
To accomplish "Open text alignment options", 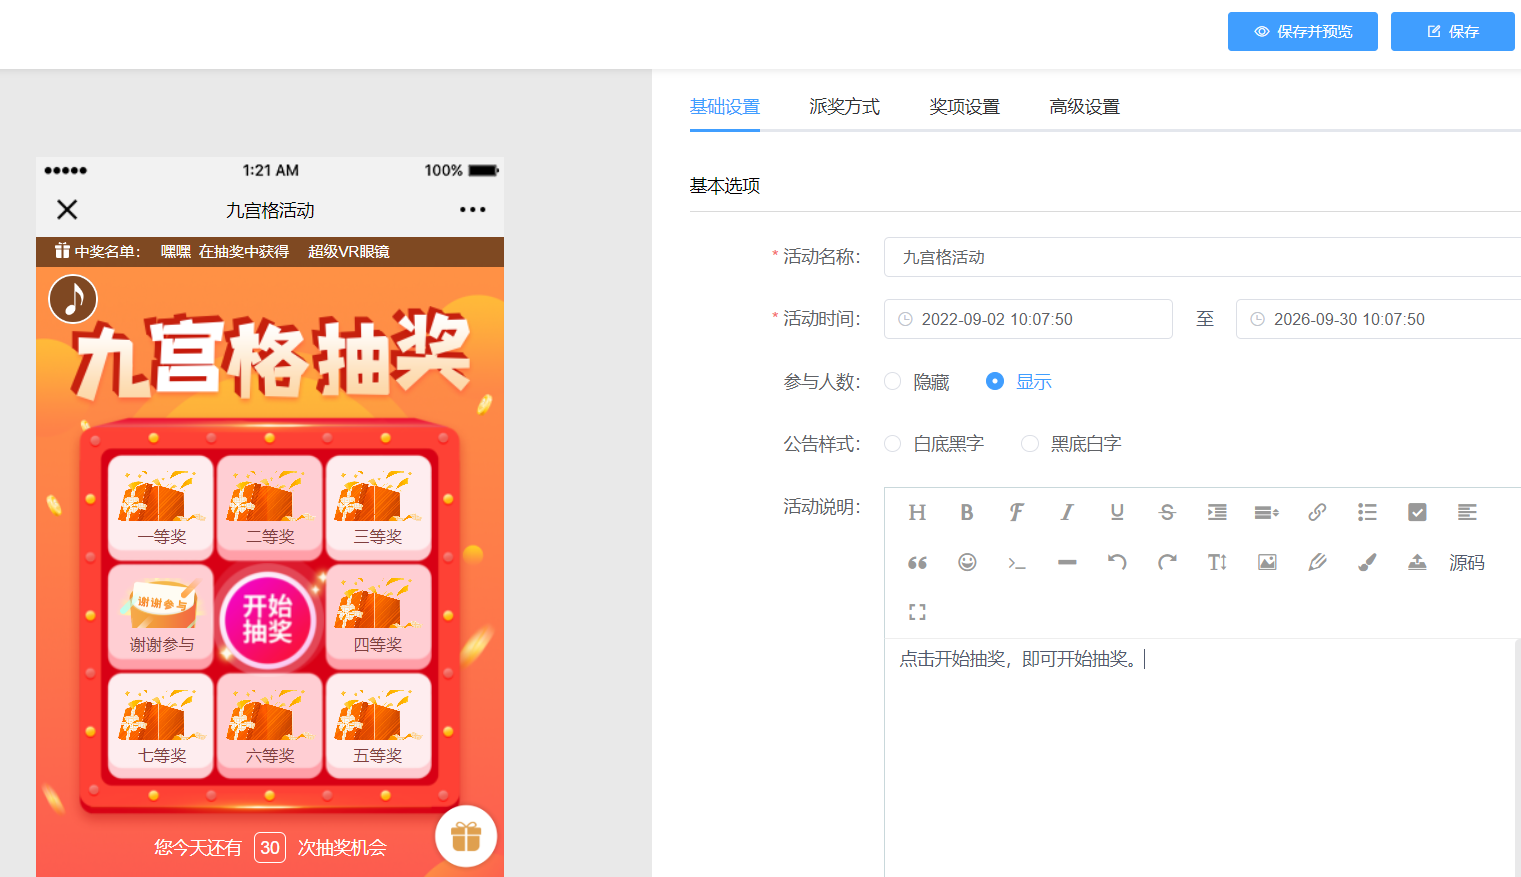I will coord(1467,513).
